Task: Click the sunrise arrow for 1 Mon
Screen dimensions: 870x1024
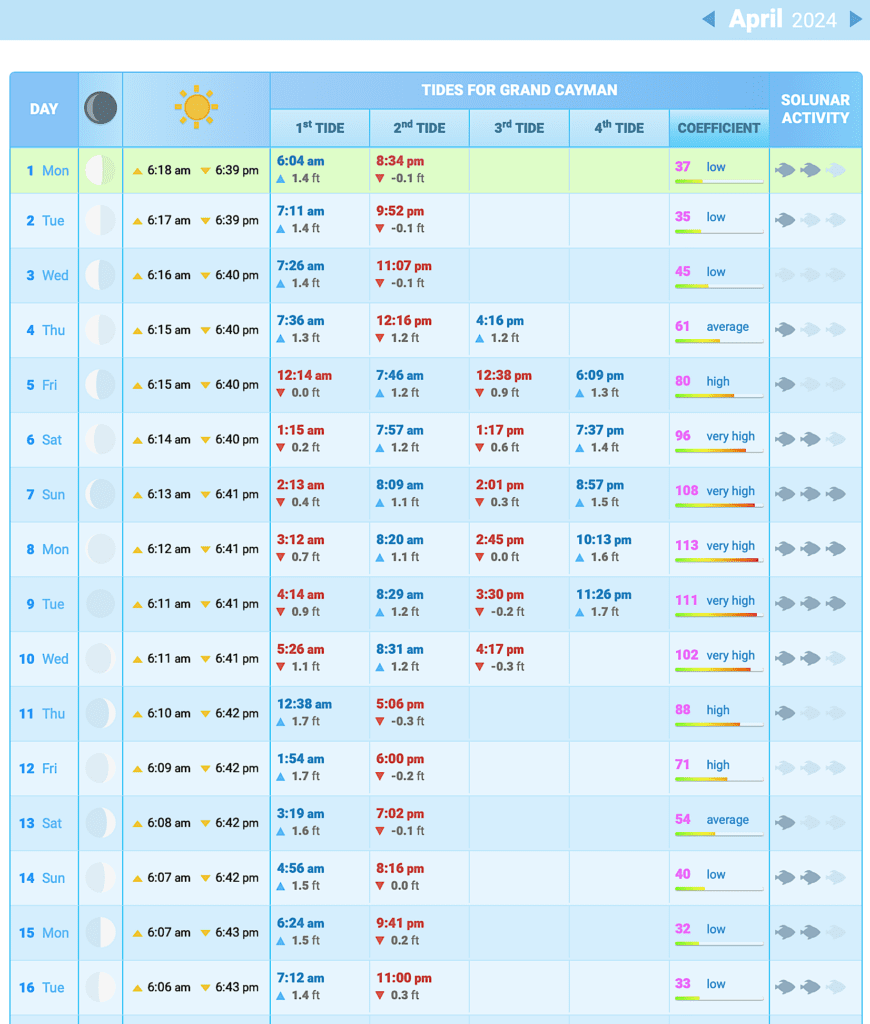Action: tap(138, 171)
